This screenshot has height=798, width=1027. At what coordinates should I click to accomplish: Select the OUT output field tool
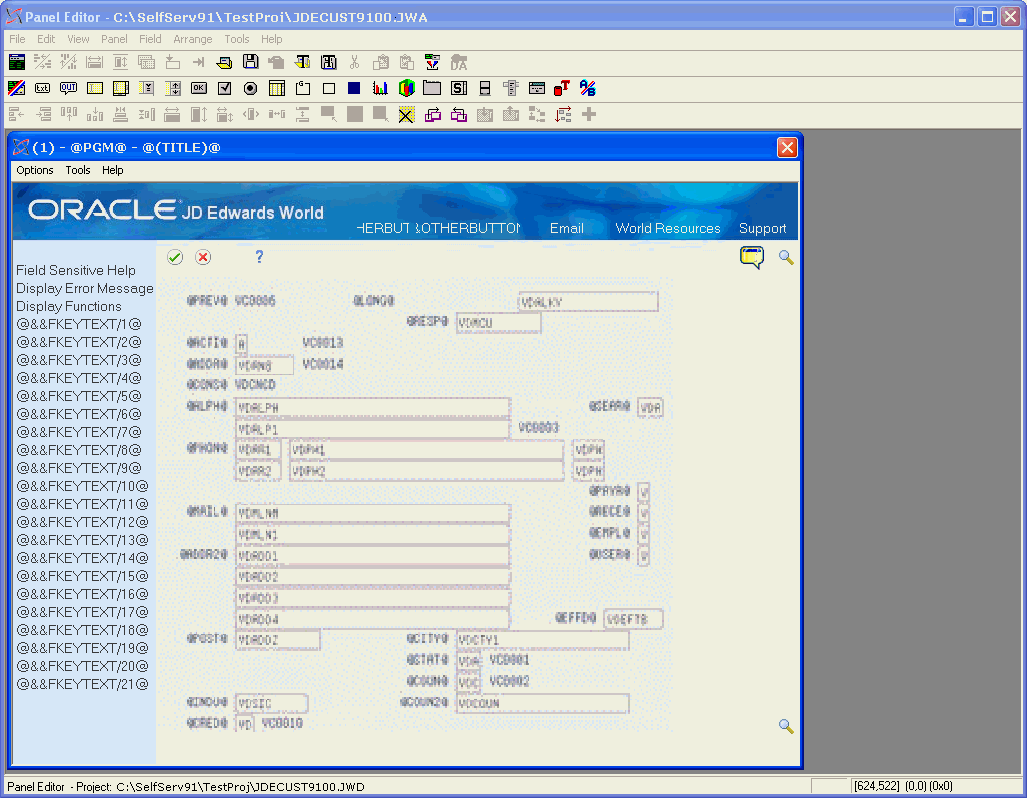pos(68,88)
